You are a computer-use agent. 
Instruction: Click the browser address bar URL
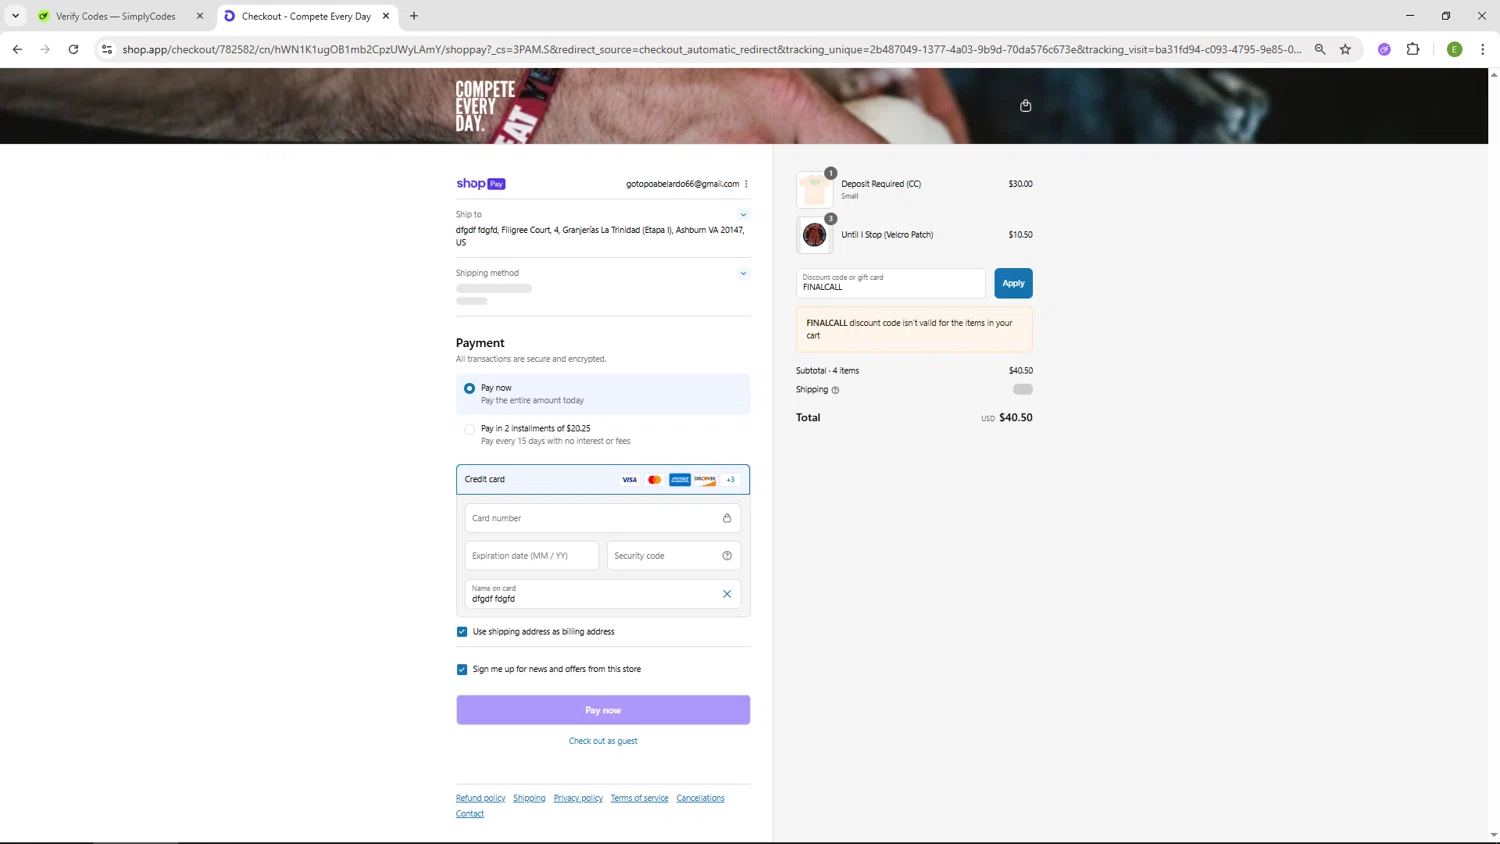click(712, 49)
